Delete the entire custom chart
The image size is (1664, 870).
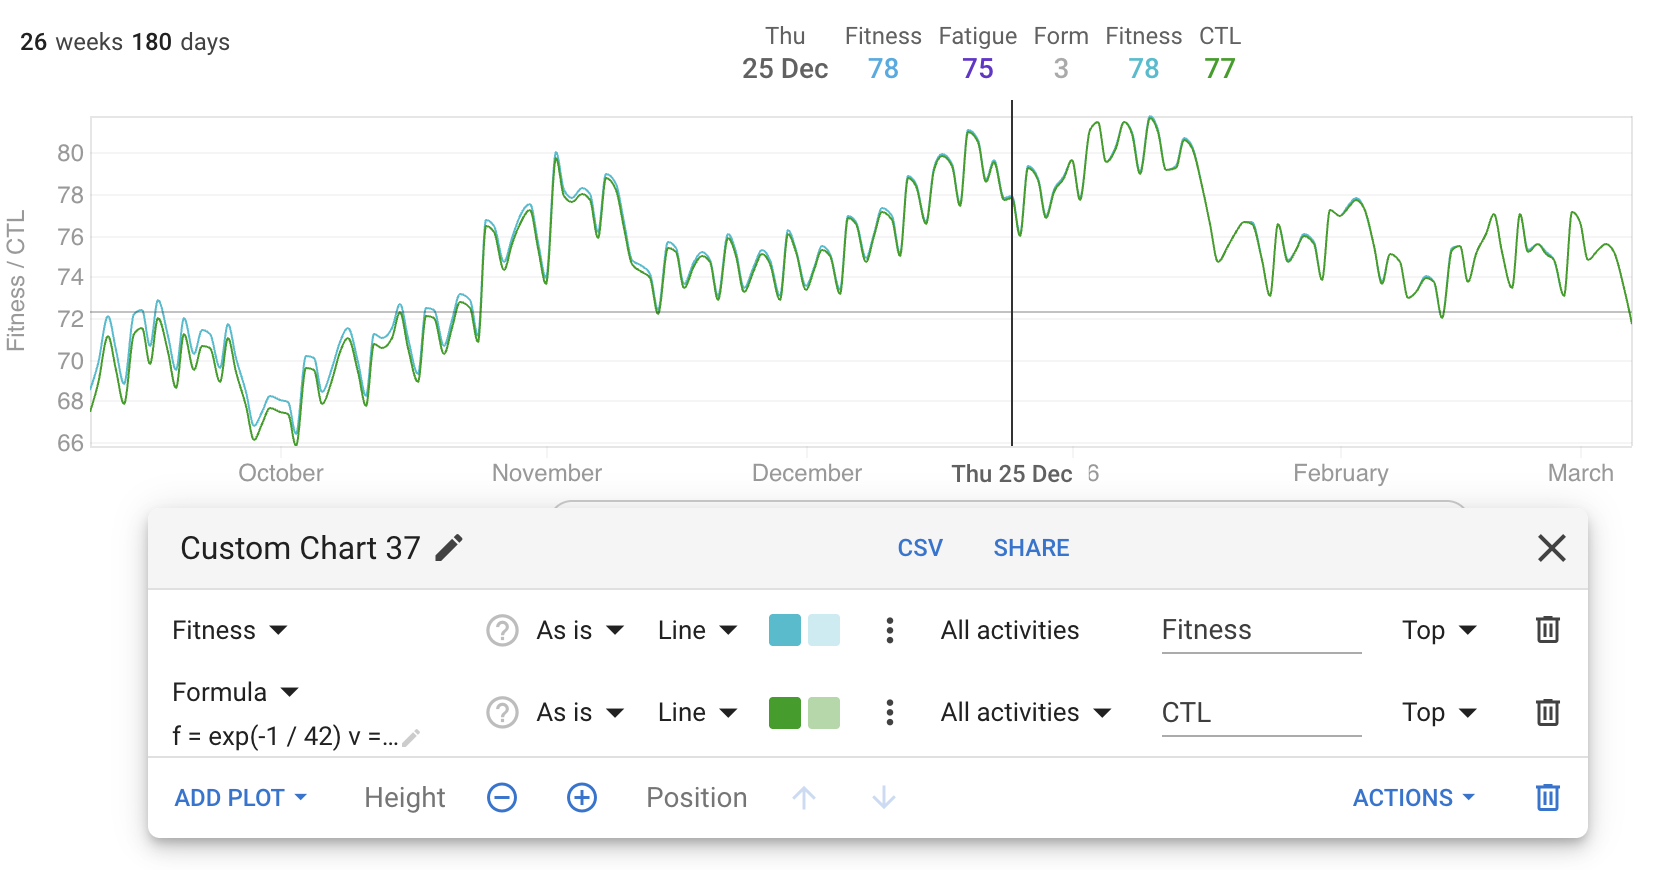(1547, 797)
